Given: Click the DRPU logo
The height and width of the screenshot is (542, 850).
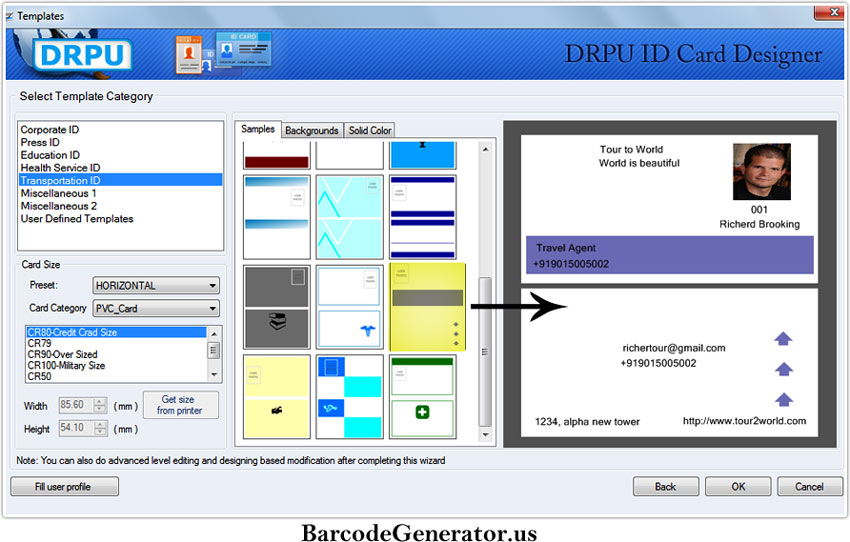Looking at the screenshot, I should click(82, 55).
